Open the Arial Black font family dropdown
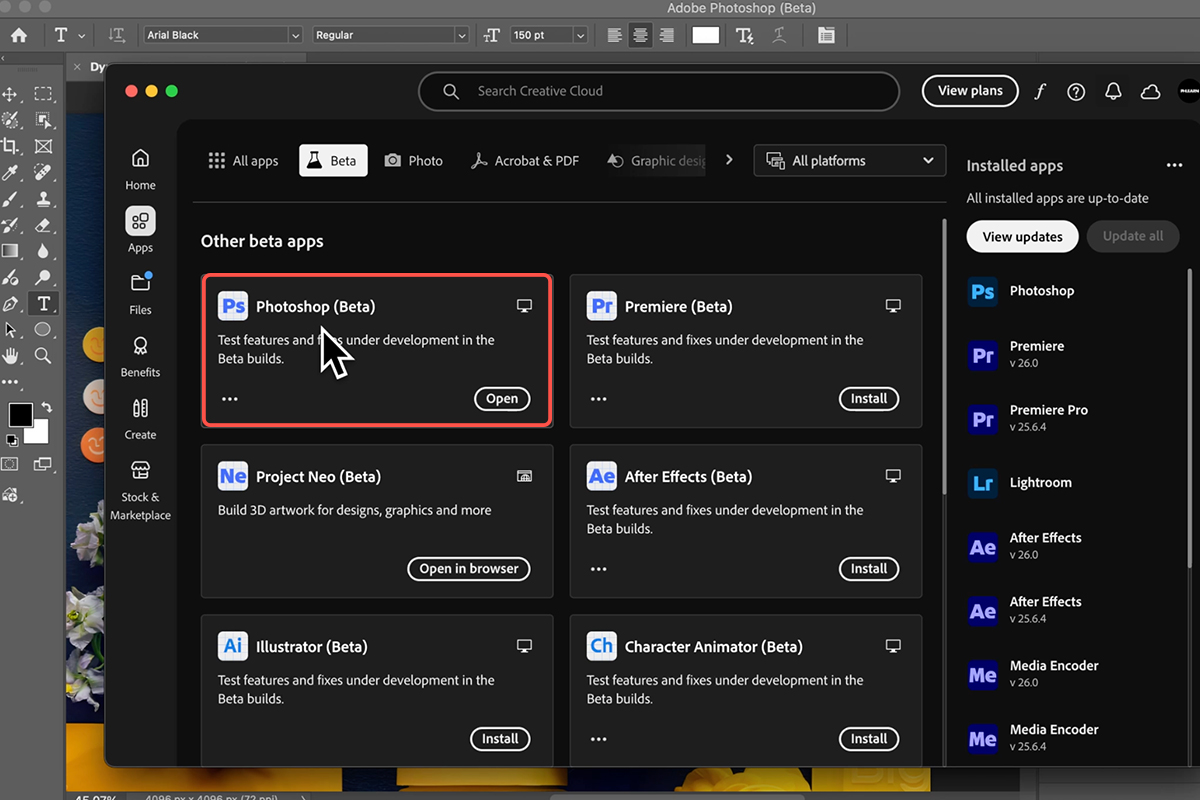 point(295,35)
